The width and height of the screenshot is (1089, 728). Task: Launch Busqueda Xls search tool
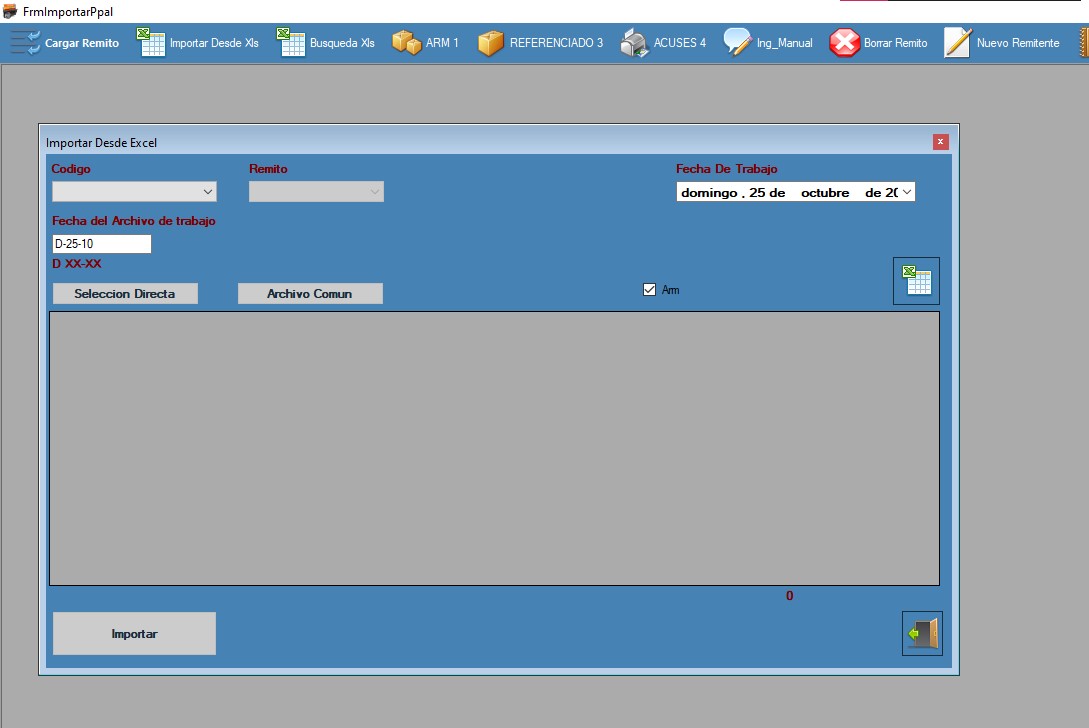tap(326, 43)
